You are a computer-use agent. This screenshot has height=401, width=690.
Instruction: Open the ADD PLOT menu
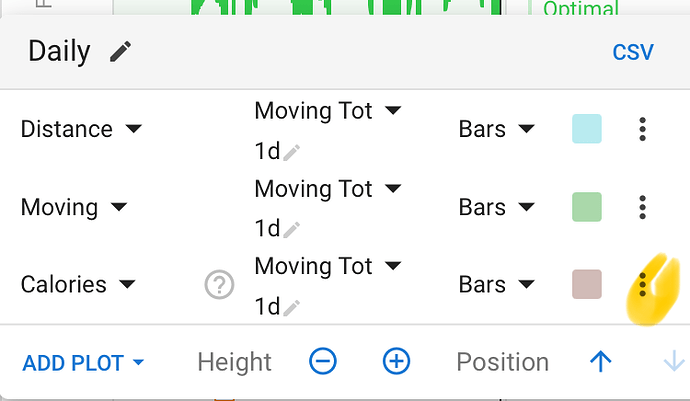click(x=83, y=362)
